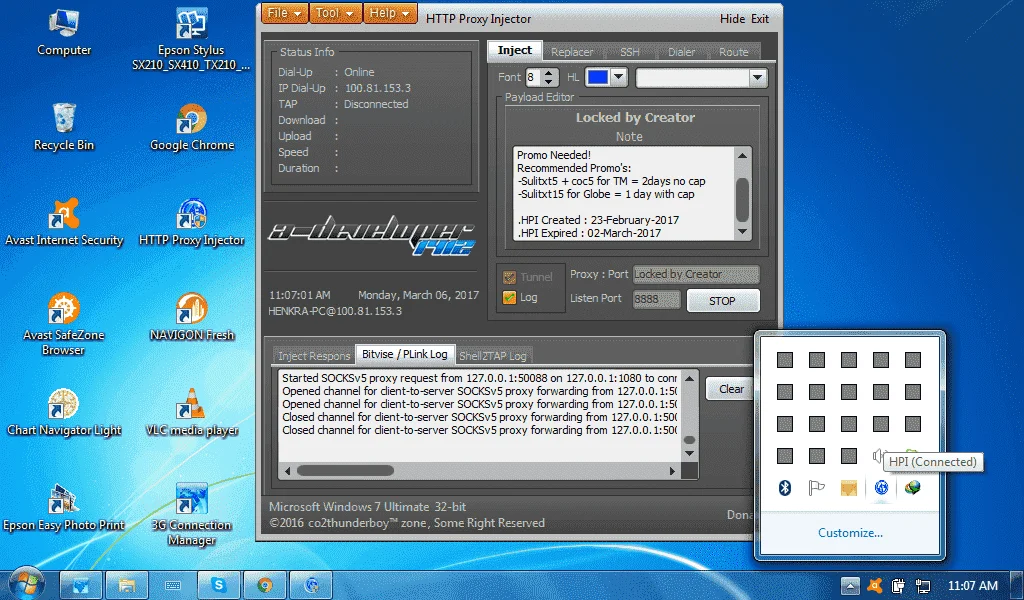Image resolution: width=1024 pixels, height=600 pixels.
Task: Open Avast SafeZone Browser shortcut
Action: coord(63,324)
